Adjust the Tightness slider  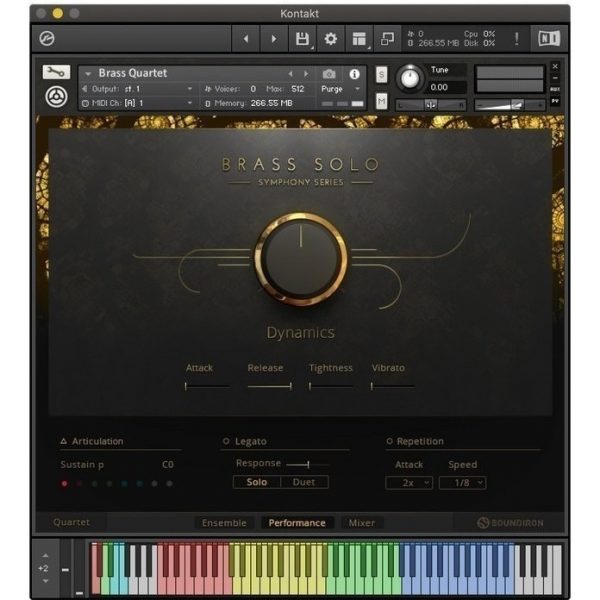pos(331,386)
